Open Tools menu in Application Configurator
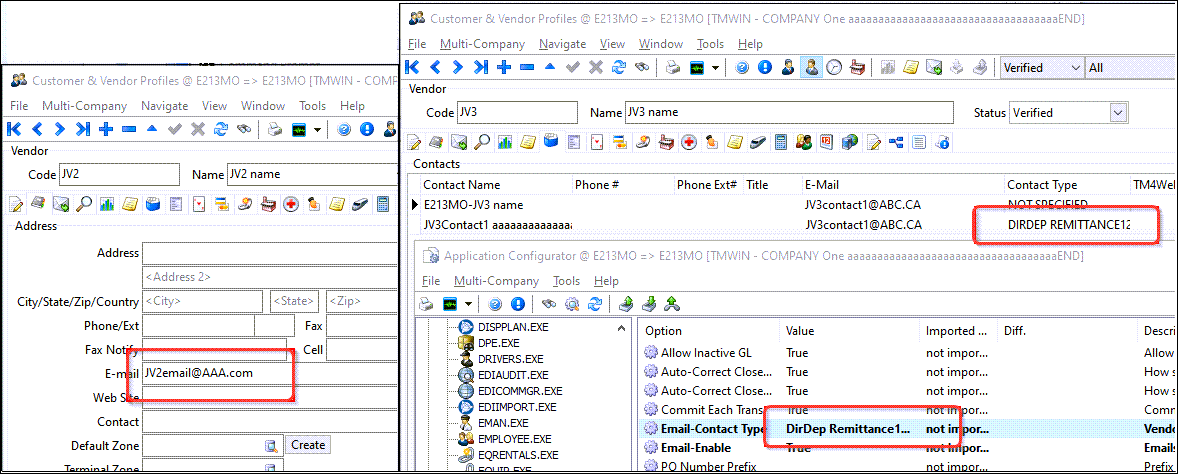 (x=566, y=281)
